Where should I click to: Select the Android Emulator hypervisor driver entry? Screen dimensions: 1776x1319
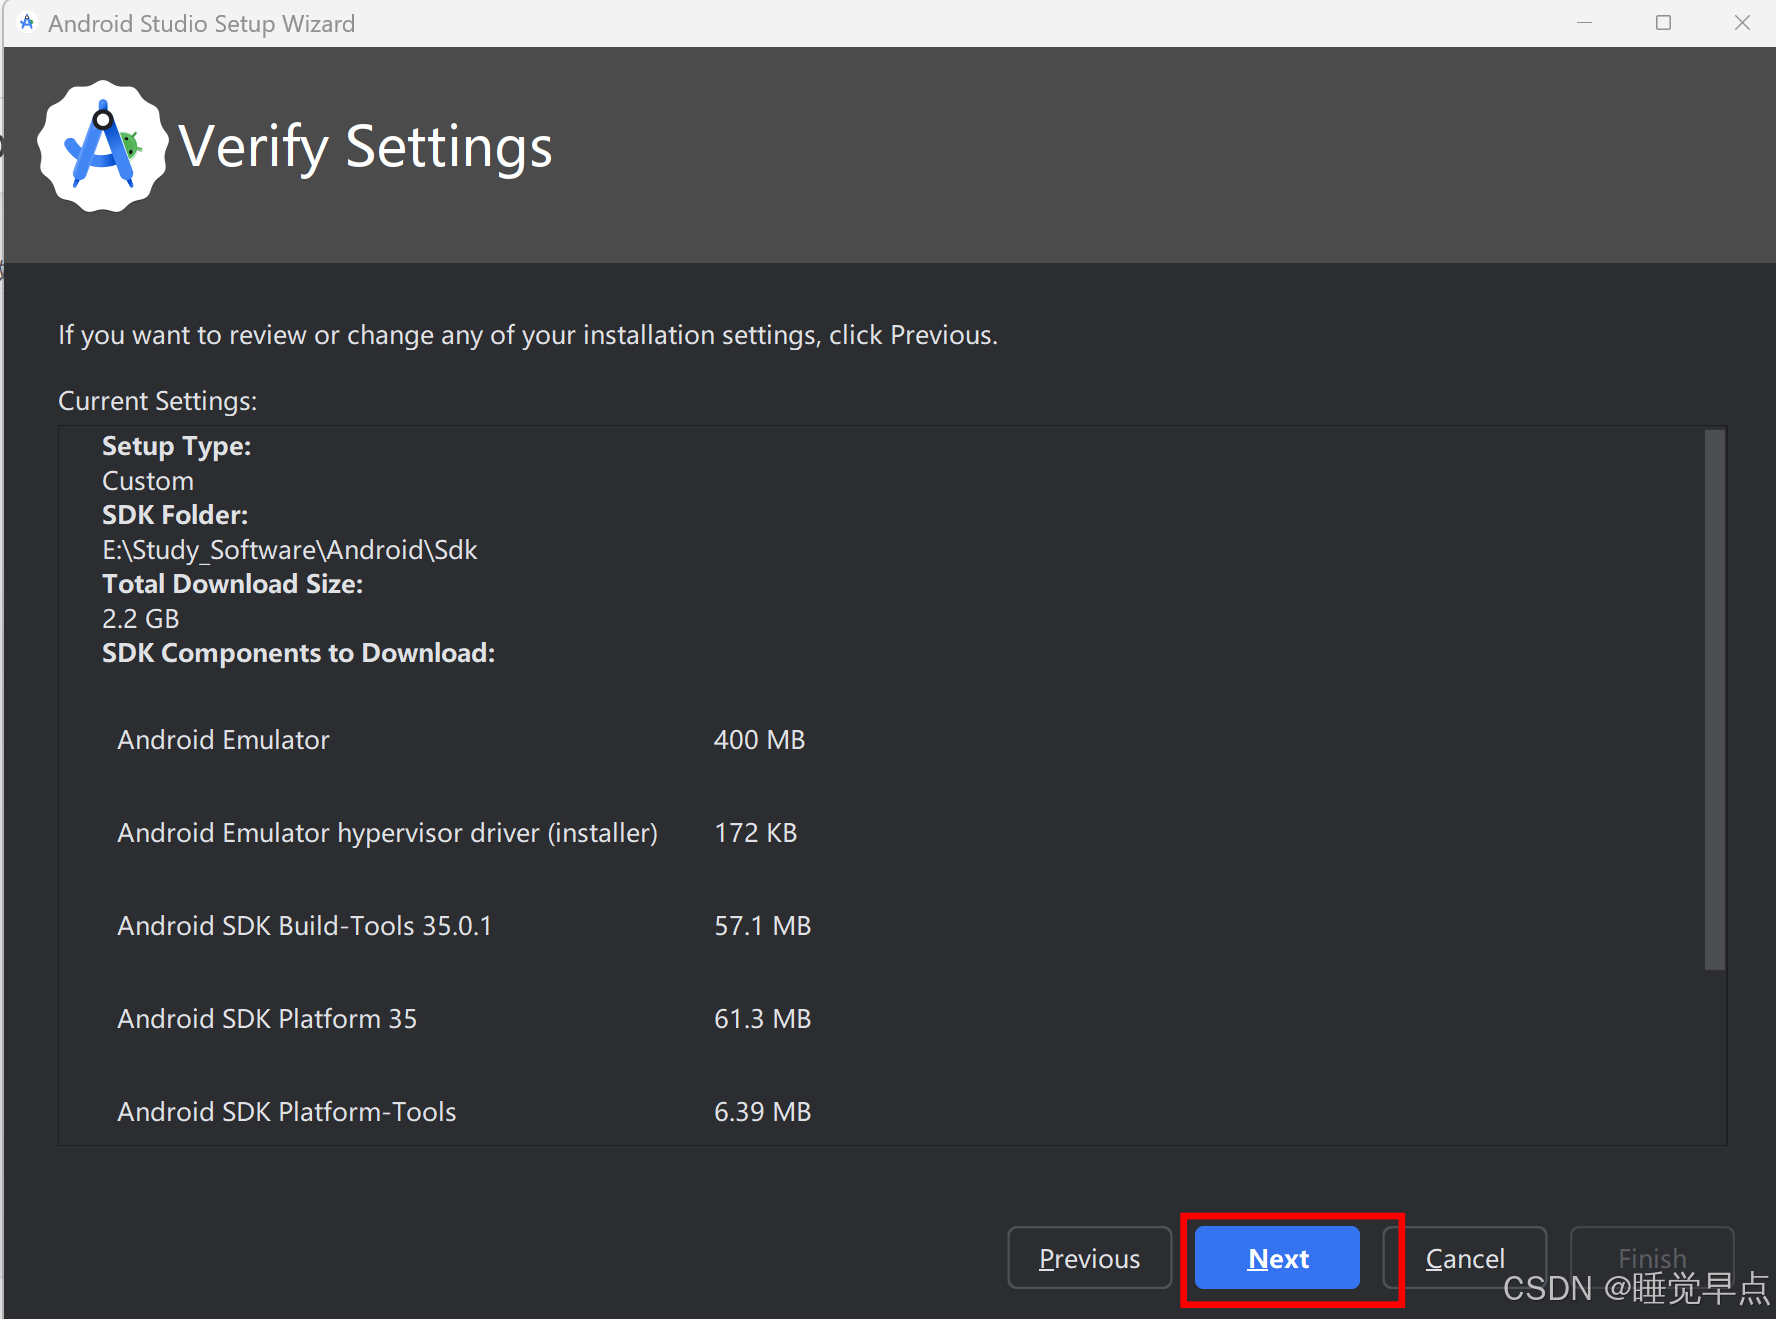387,832
